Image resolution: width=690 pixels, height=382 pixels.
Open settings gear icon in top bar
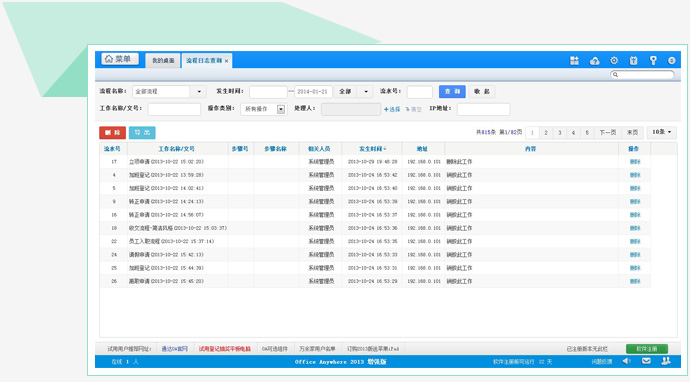point(614,61)
